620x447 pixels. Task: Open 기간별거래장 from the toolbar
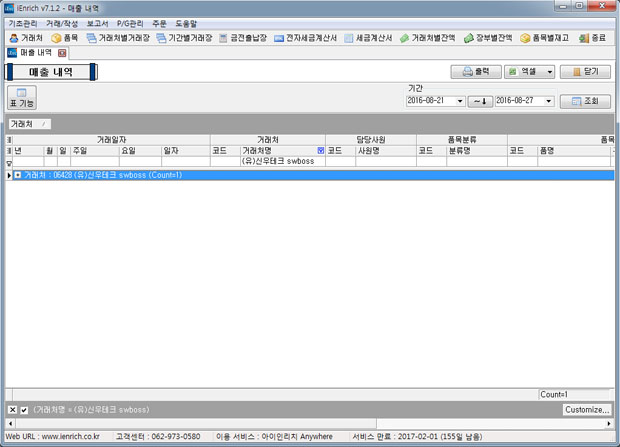(181, 38)
